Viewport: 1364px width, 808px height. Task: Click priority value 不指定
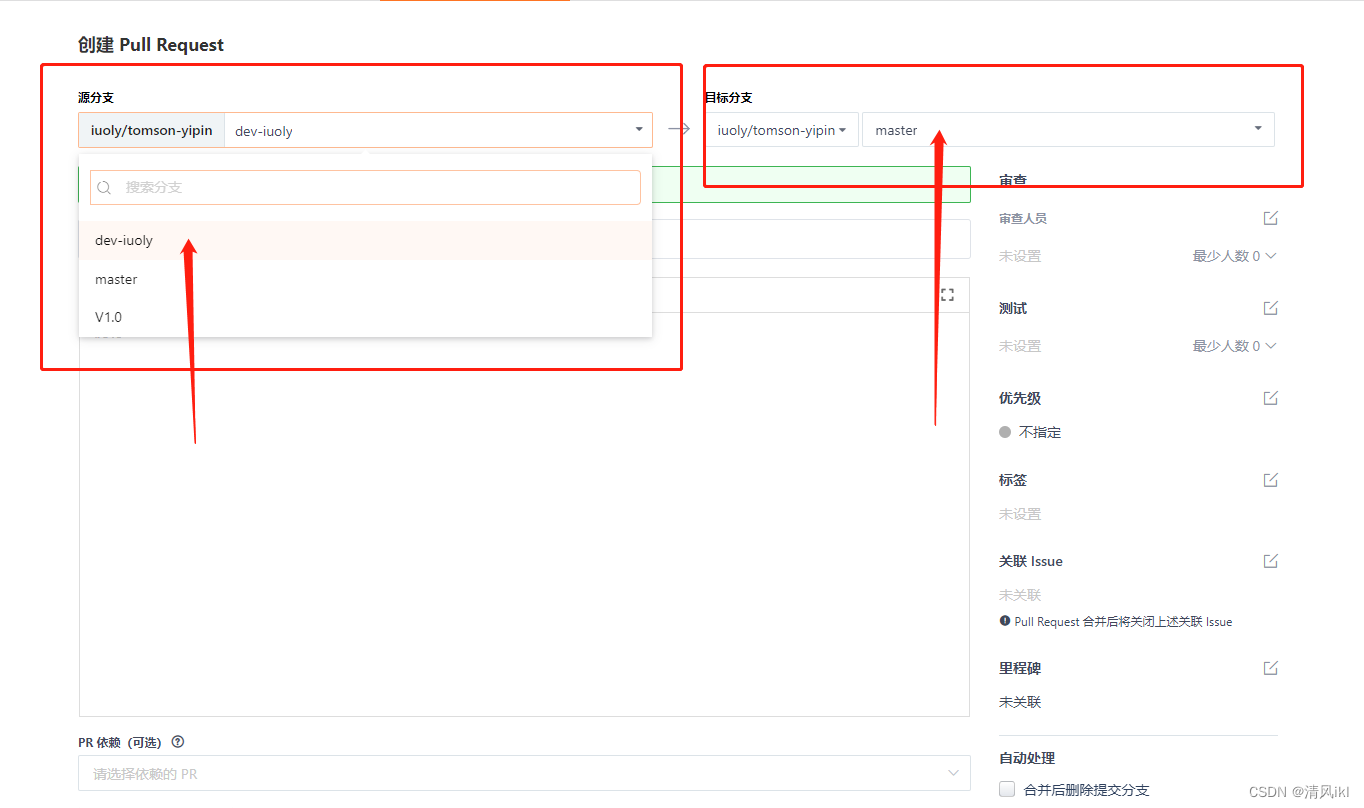click(1040, 432)
